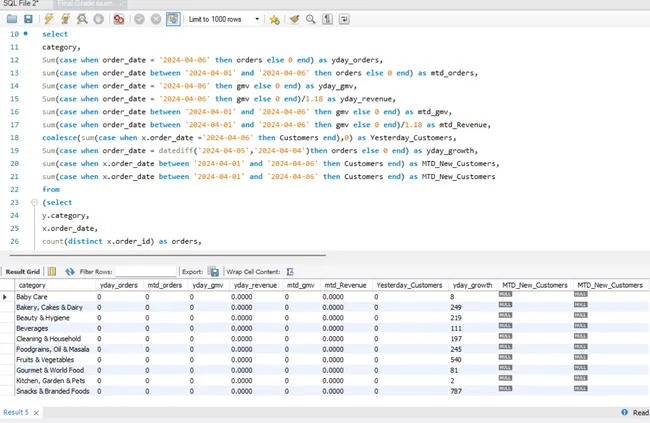The width and height of the screenshot is (650, 423).
Task: Place cursor on line 22 'from' keyword
Action: pos(51,190)
